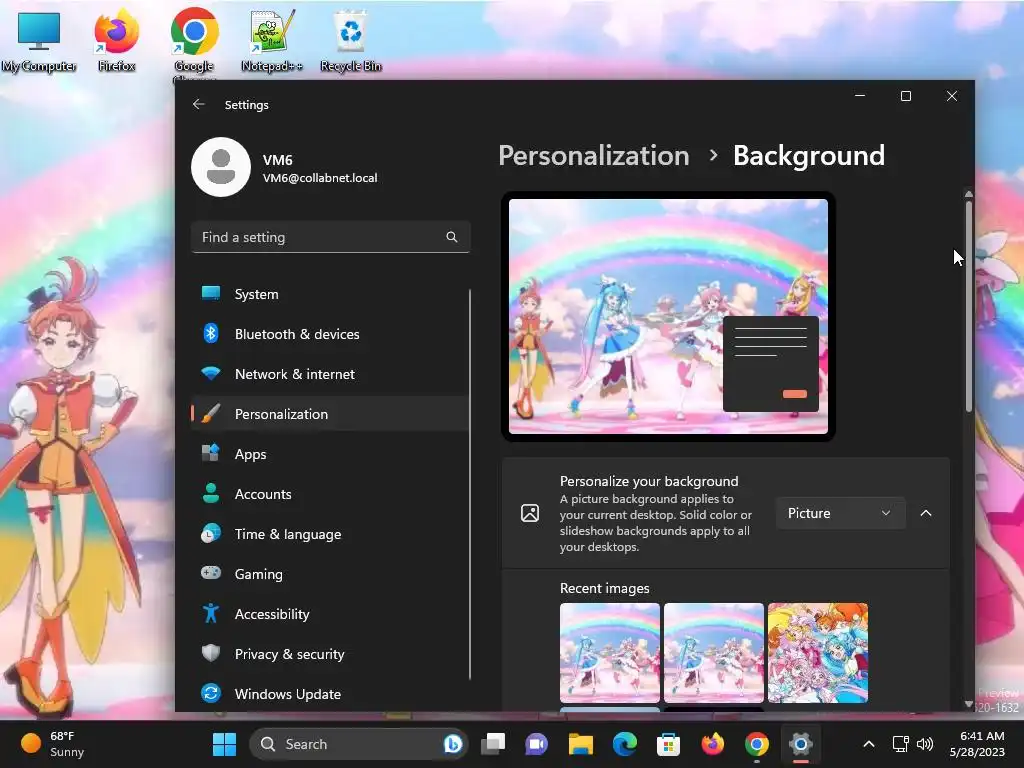
Task: Go to Windows Update
Action: (330, 694)
